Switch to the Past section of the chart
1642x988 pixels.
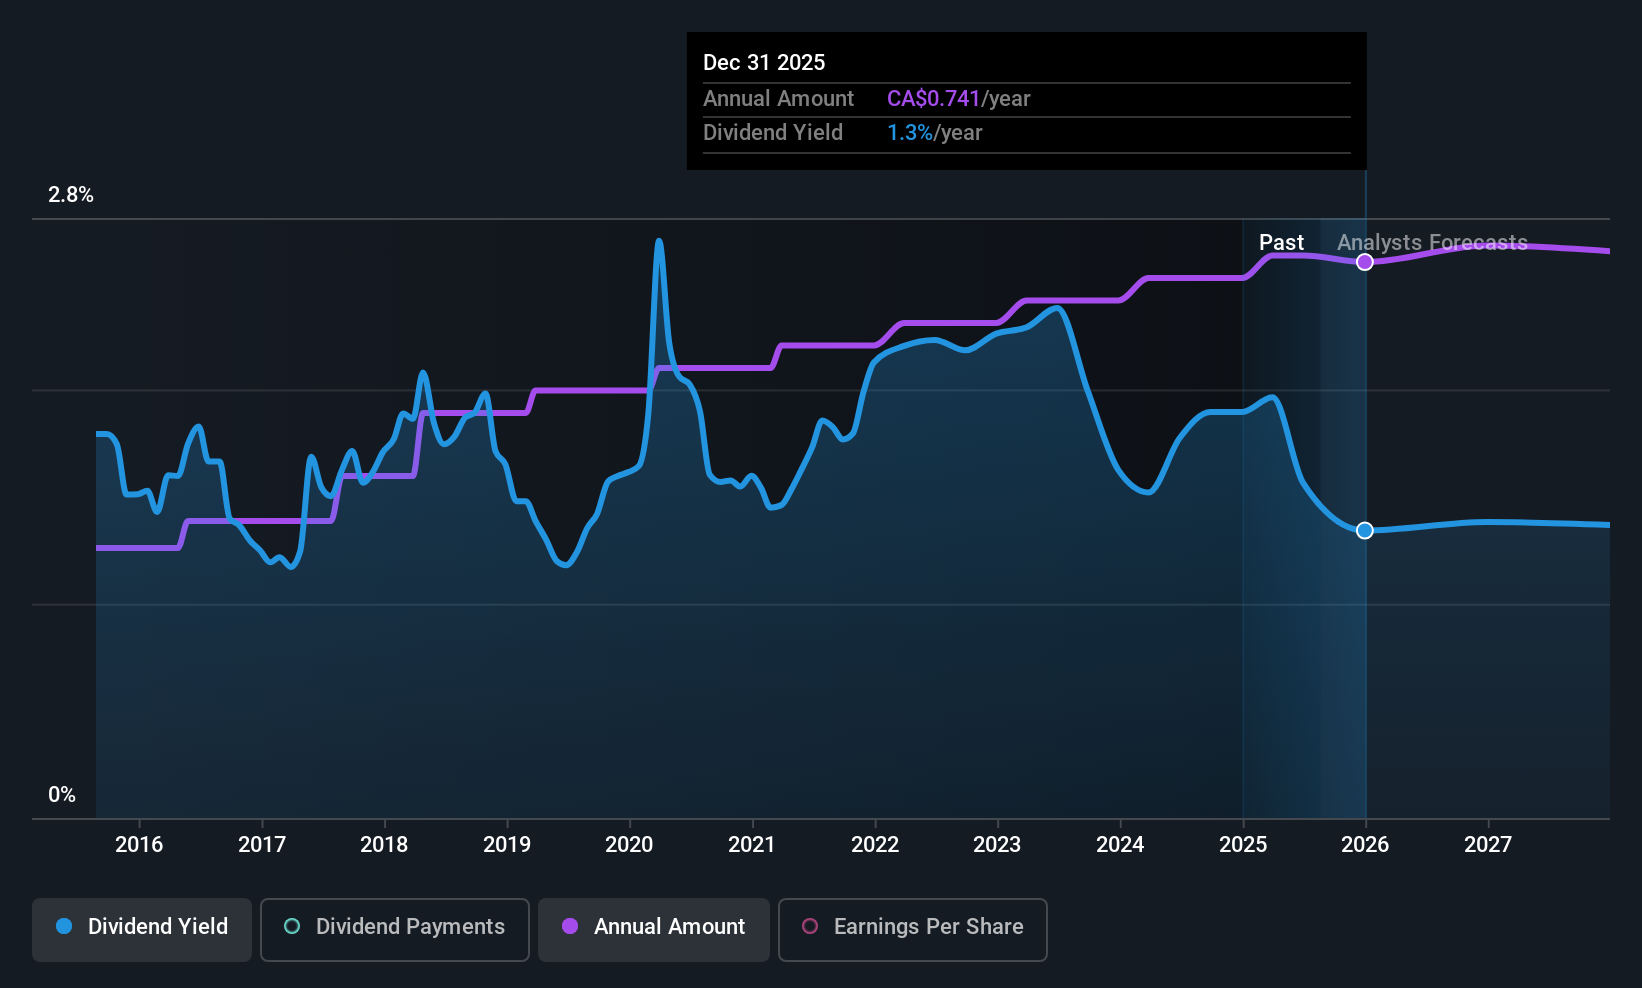tap(1282, 242)
